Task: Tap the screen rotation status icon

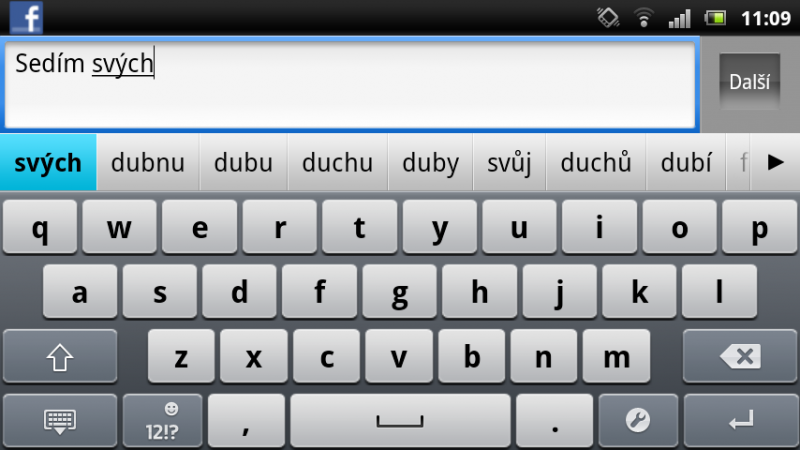Action: [x=608, y=18]
